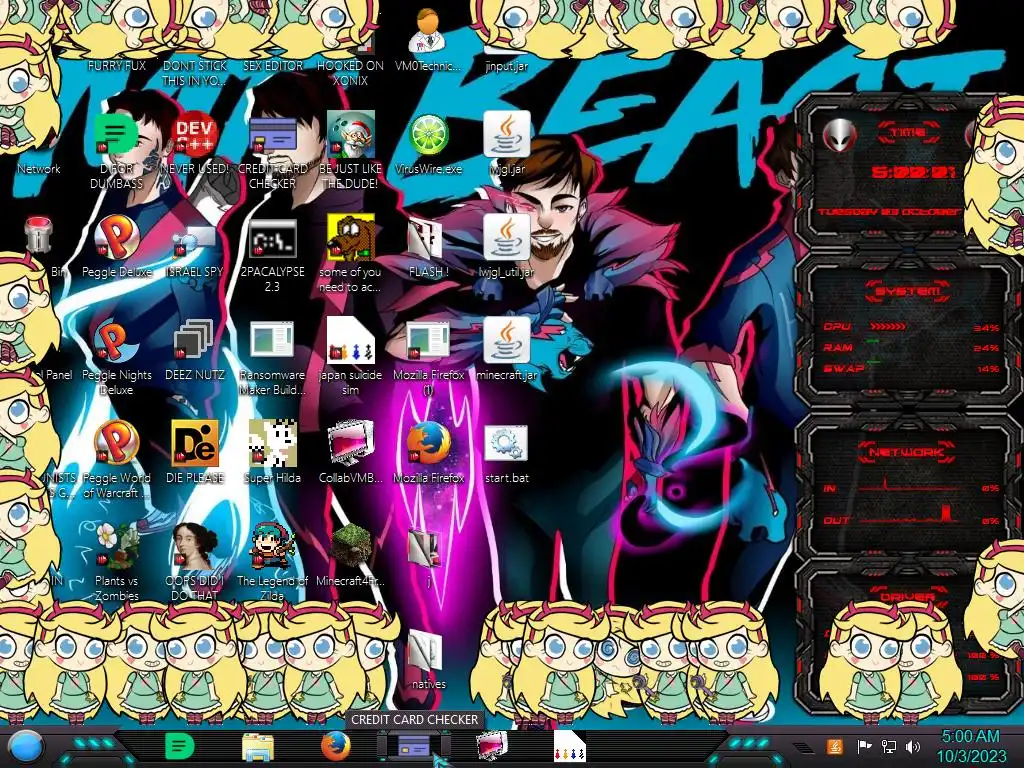Open the DEEZ NUTZ shortcut

coord(195,350)
